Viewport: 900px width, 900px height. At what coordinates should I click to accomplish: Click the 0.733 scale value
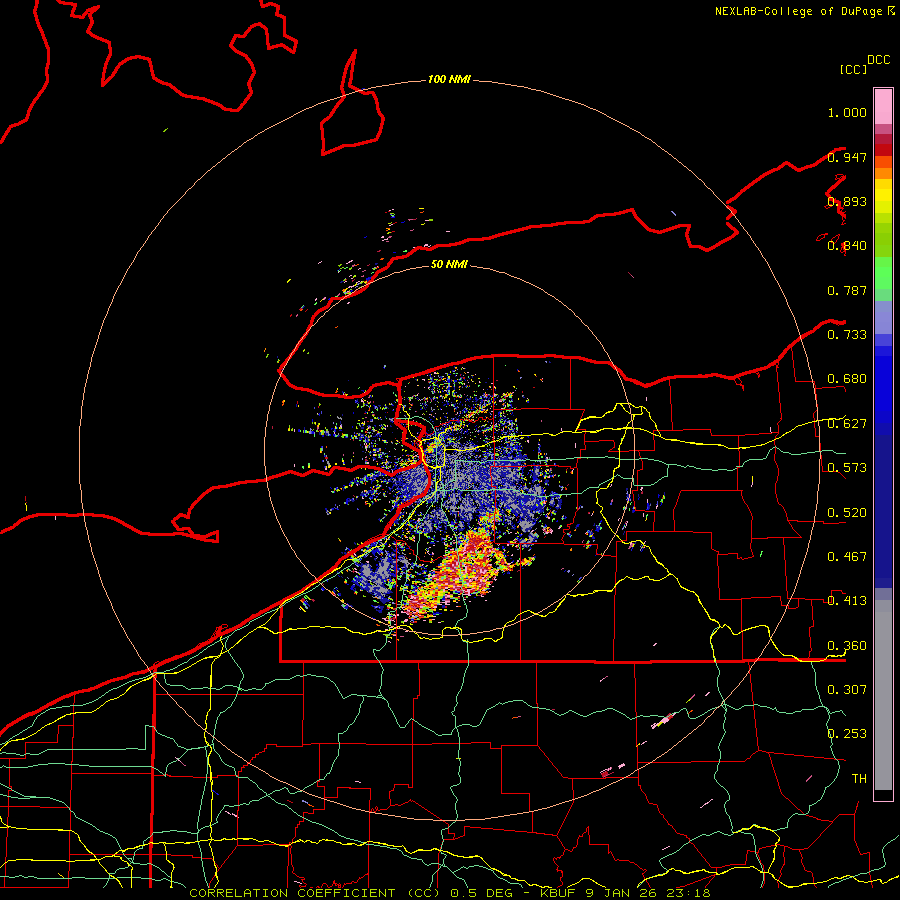tap(847, 335)
